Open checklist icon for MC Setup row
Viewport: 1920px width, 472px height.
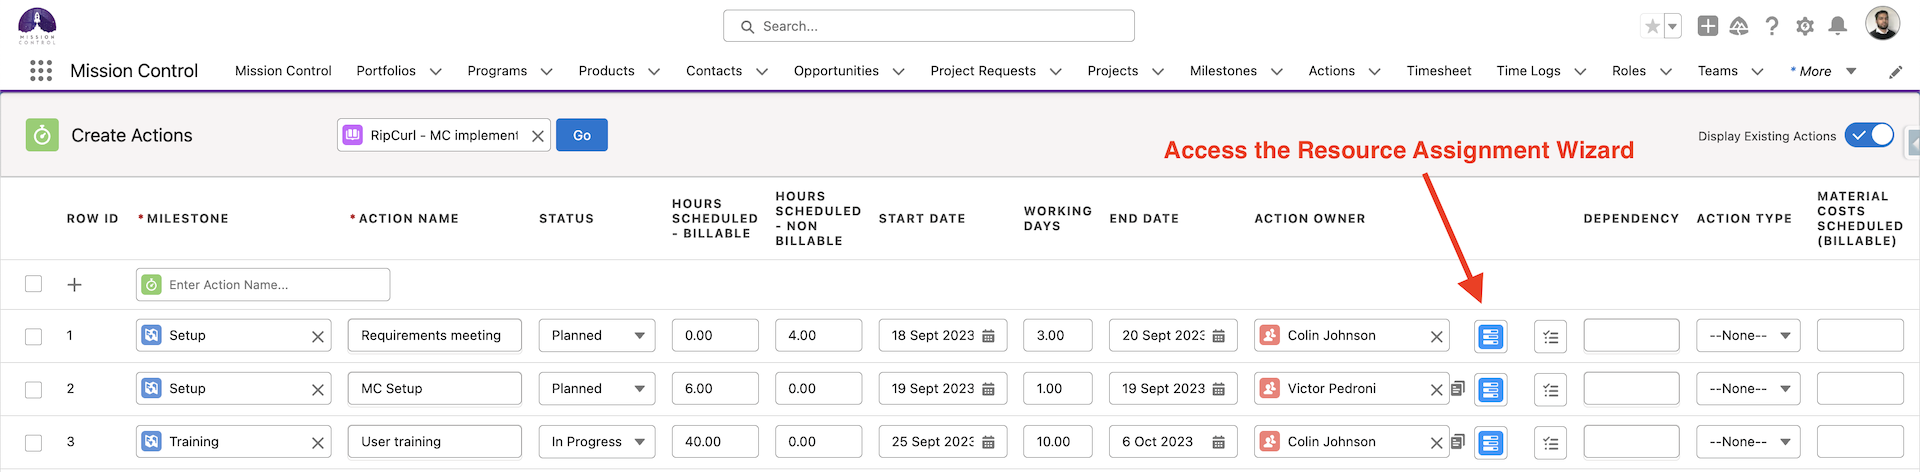[1551, 390]
